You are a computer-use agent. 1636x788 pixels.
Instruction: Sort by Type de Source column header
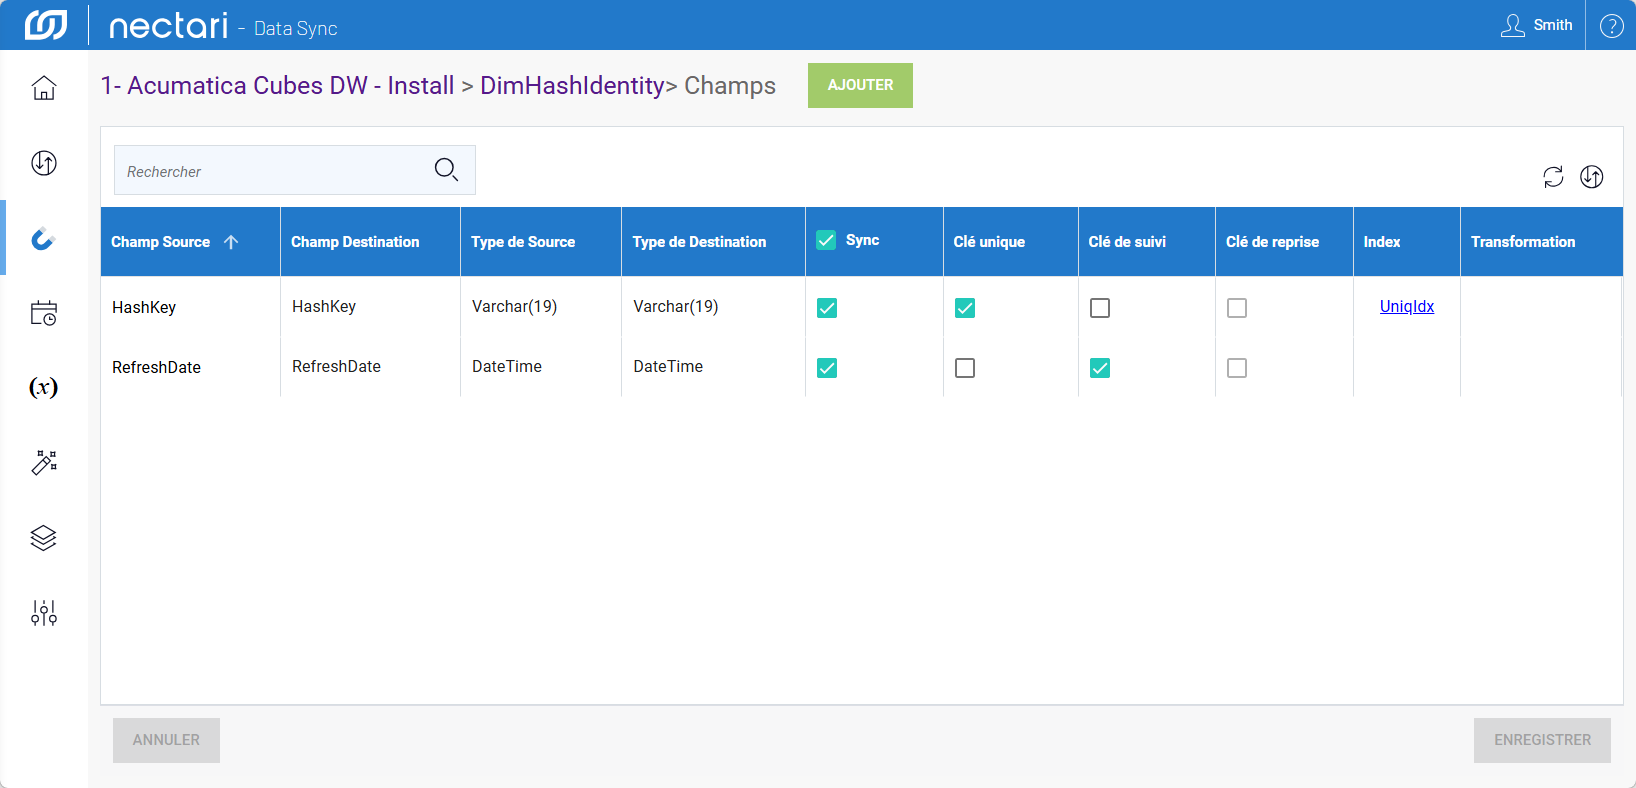(x=541, y=242)
